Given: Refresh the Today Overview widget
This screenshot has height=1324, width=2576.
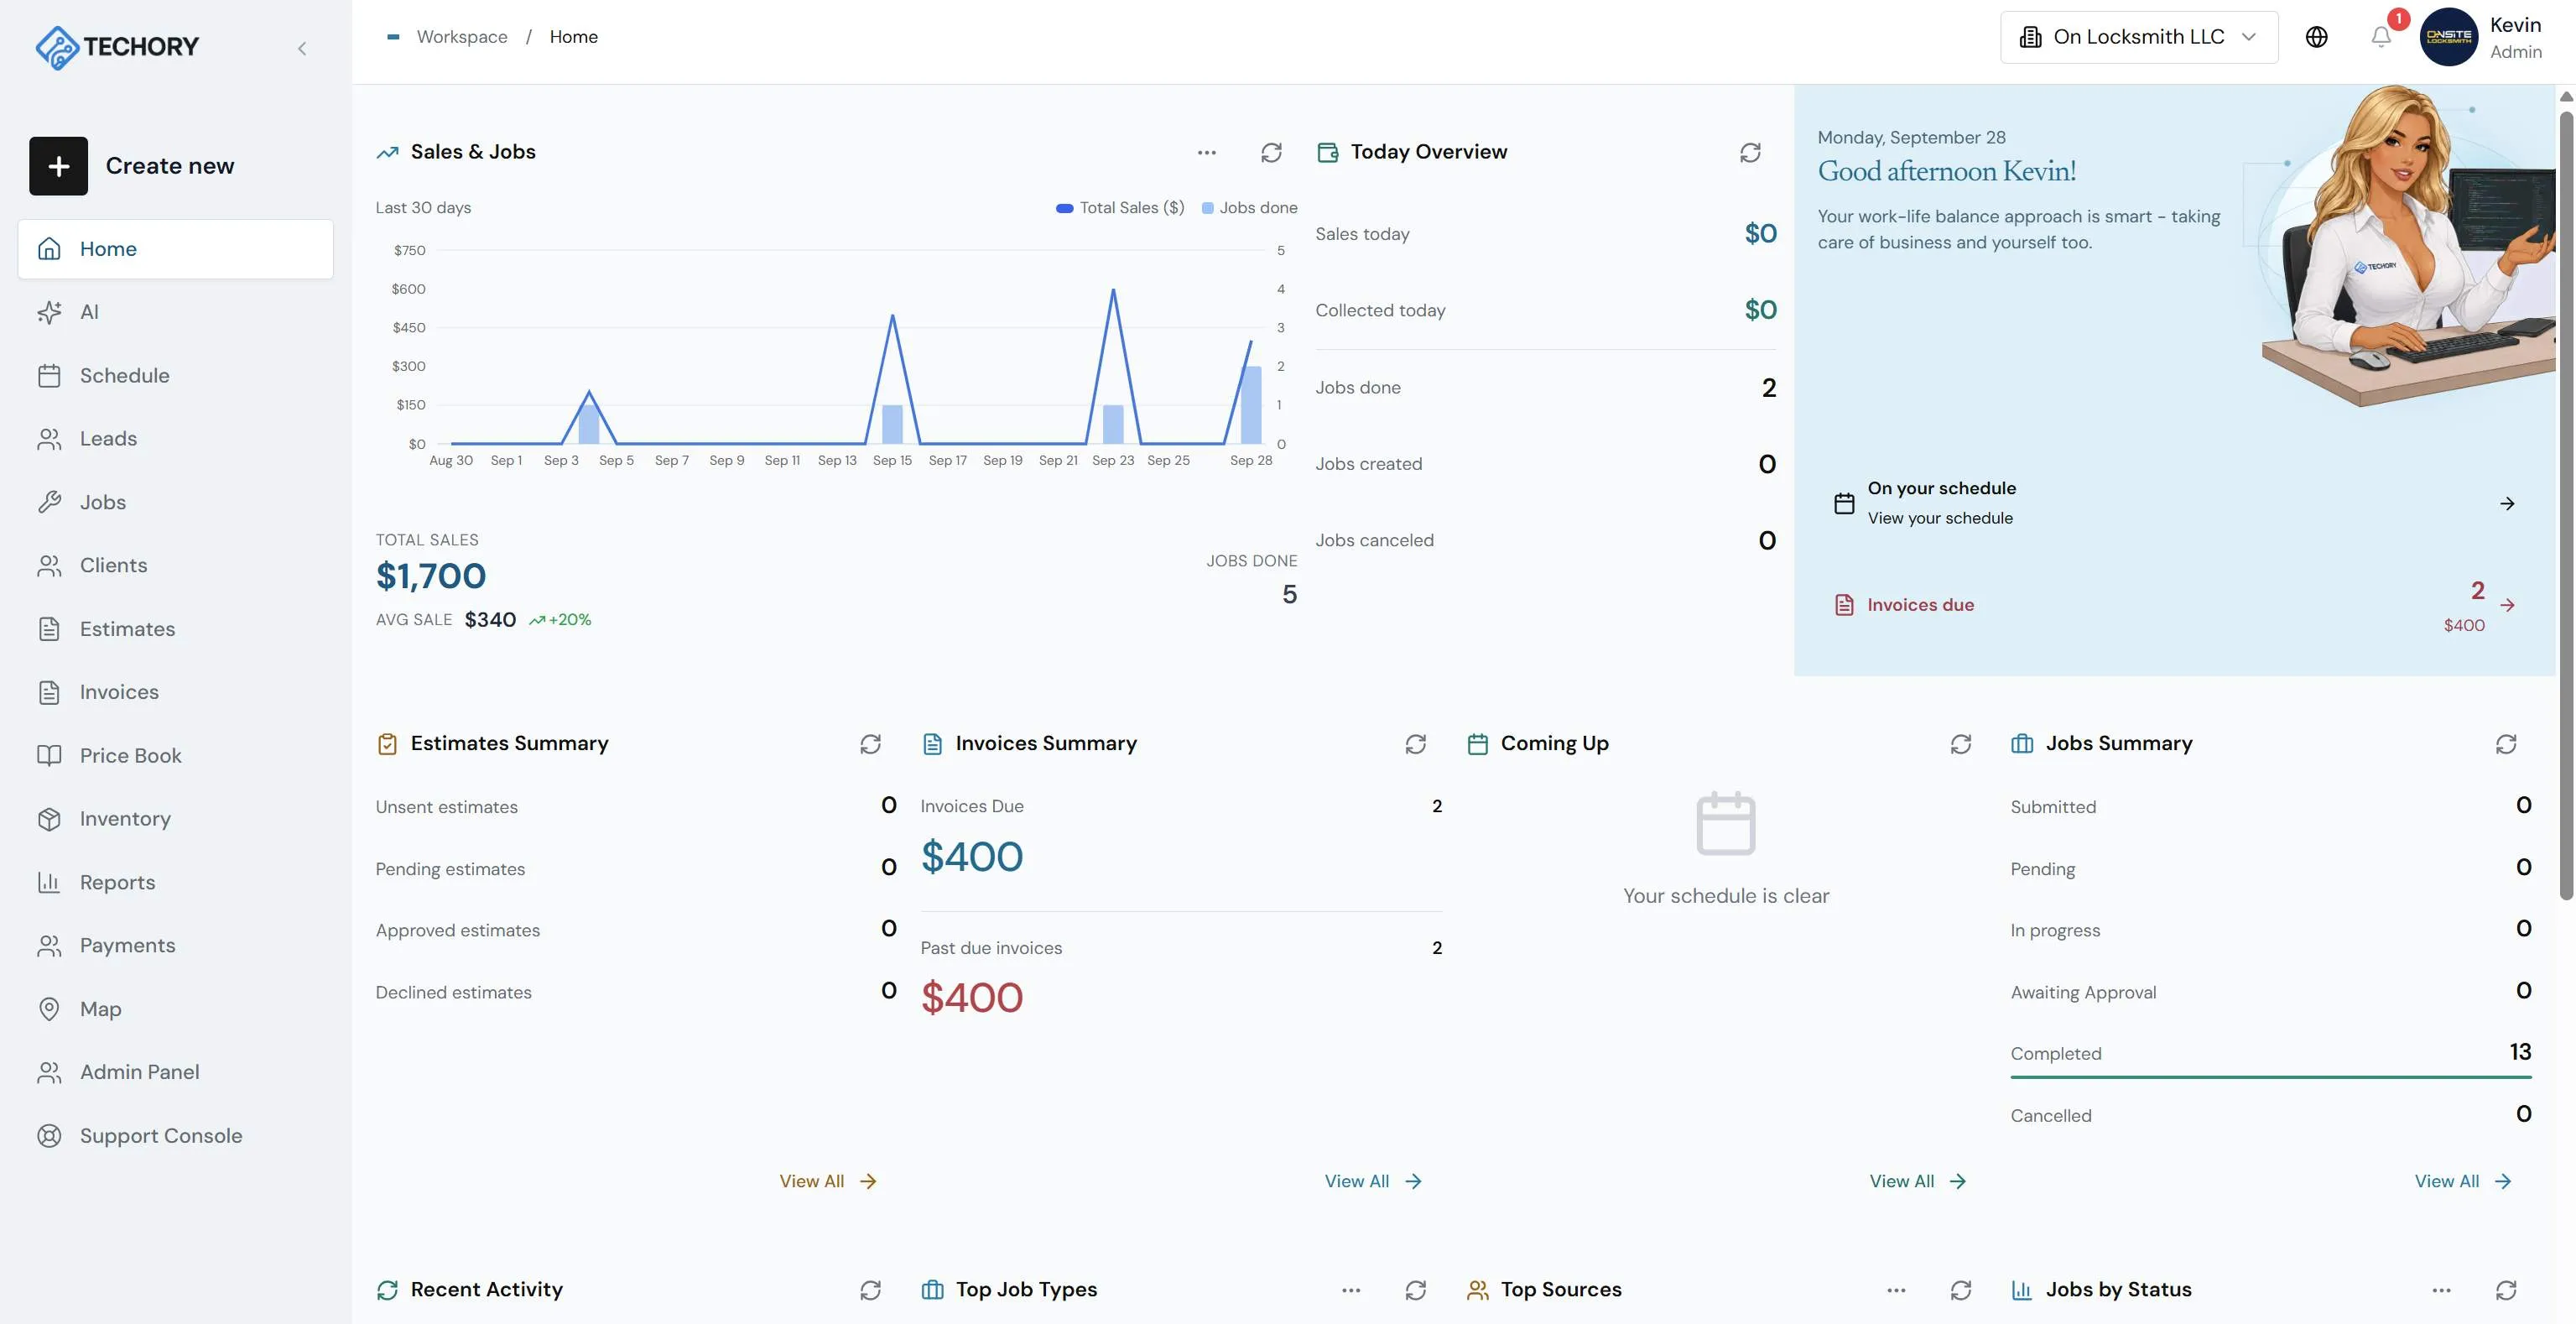Looking at the screenshot, I should (x=1750, y=152).
